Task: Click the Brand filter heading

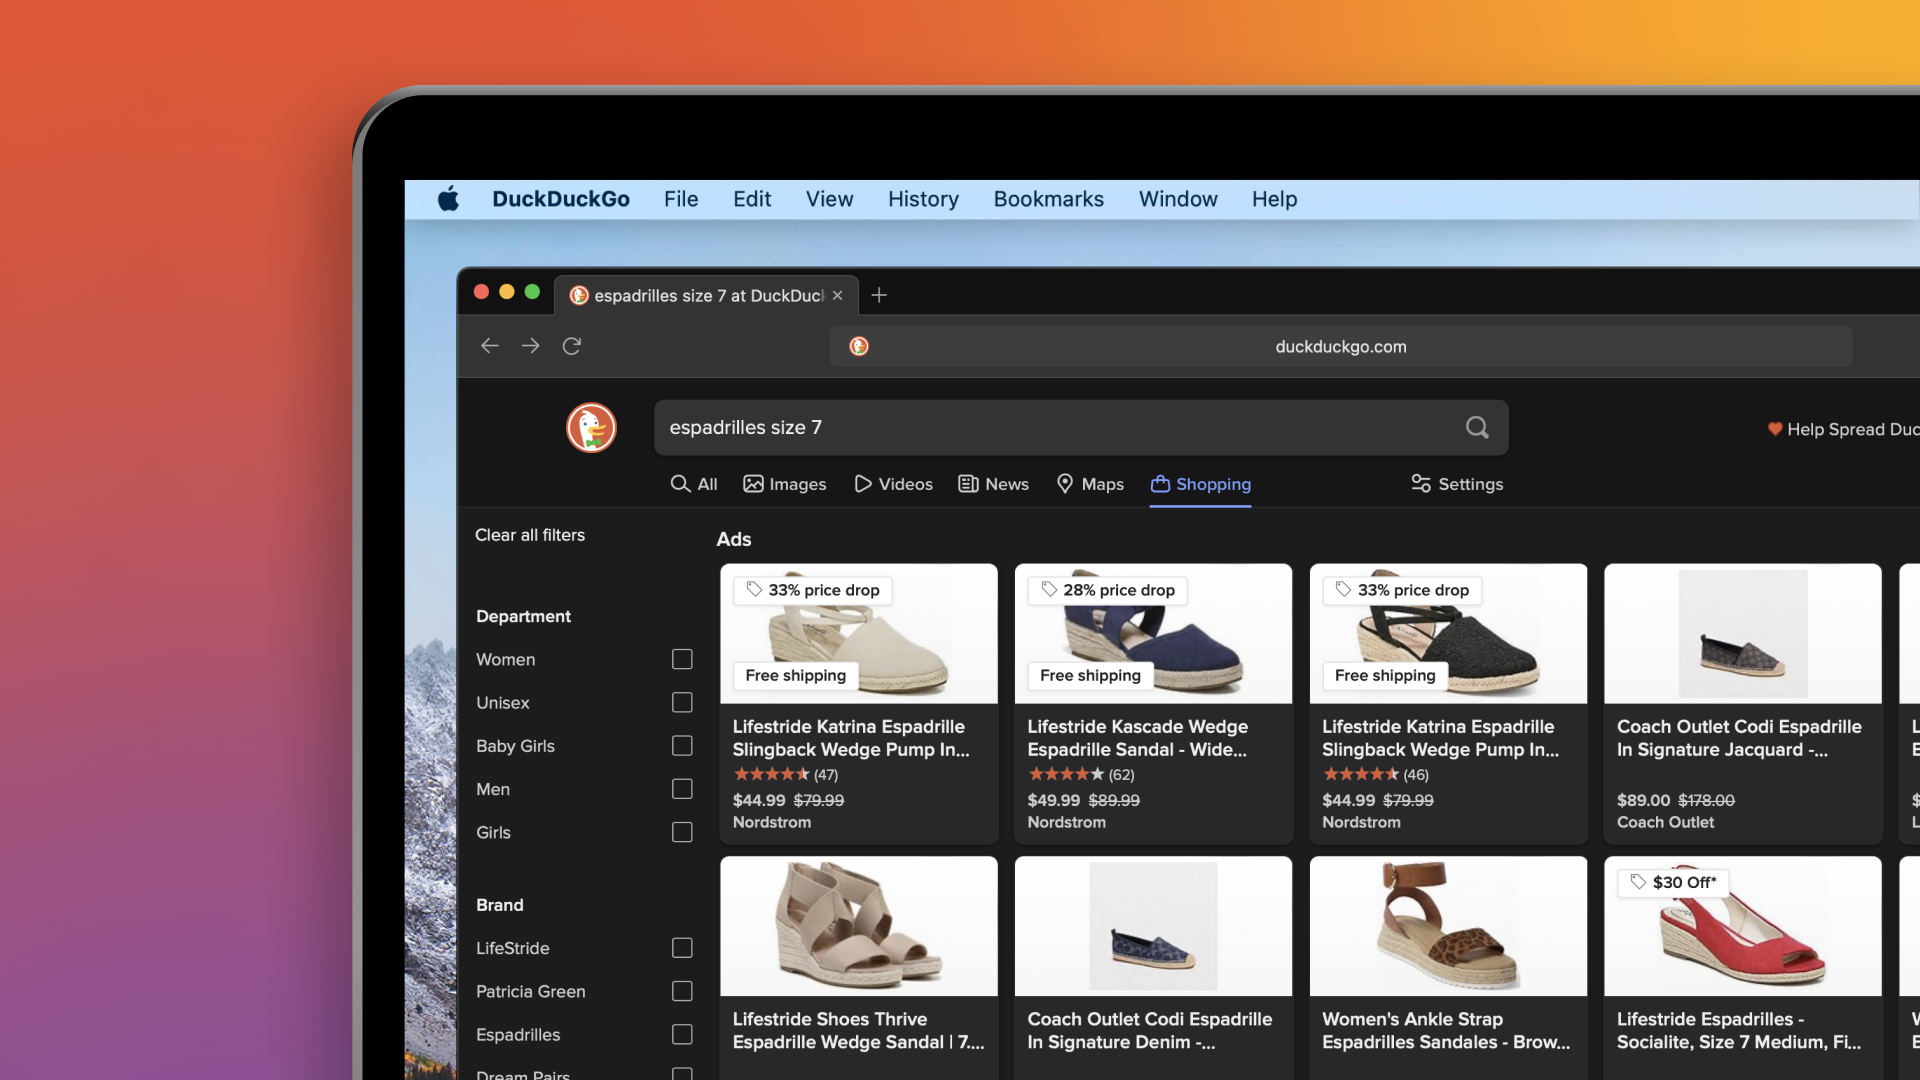Action: (499, 905)
